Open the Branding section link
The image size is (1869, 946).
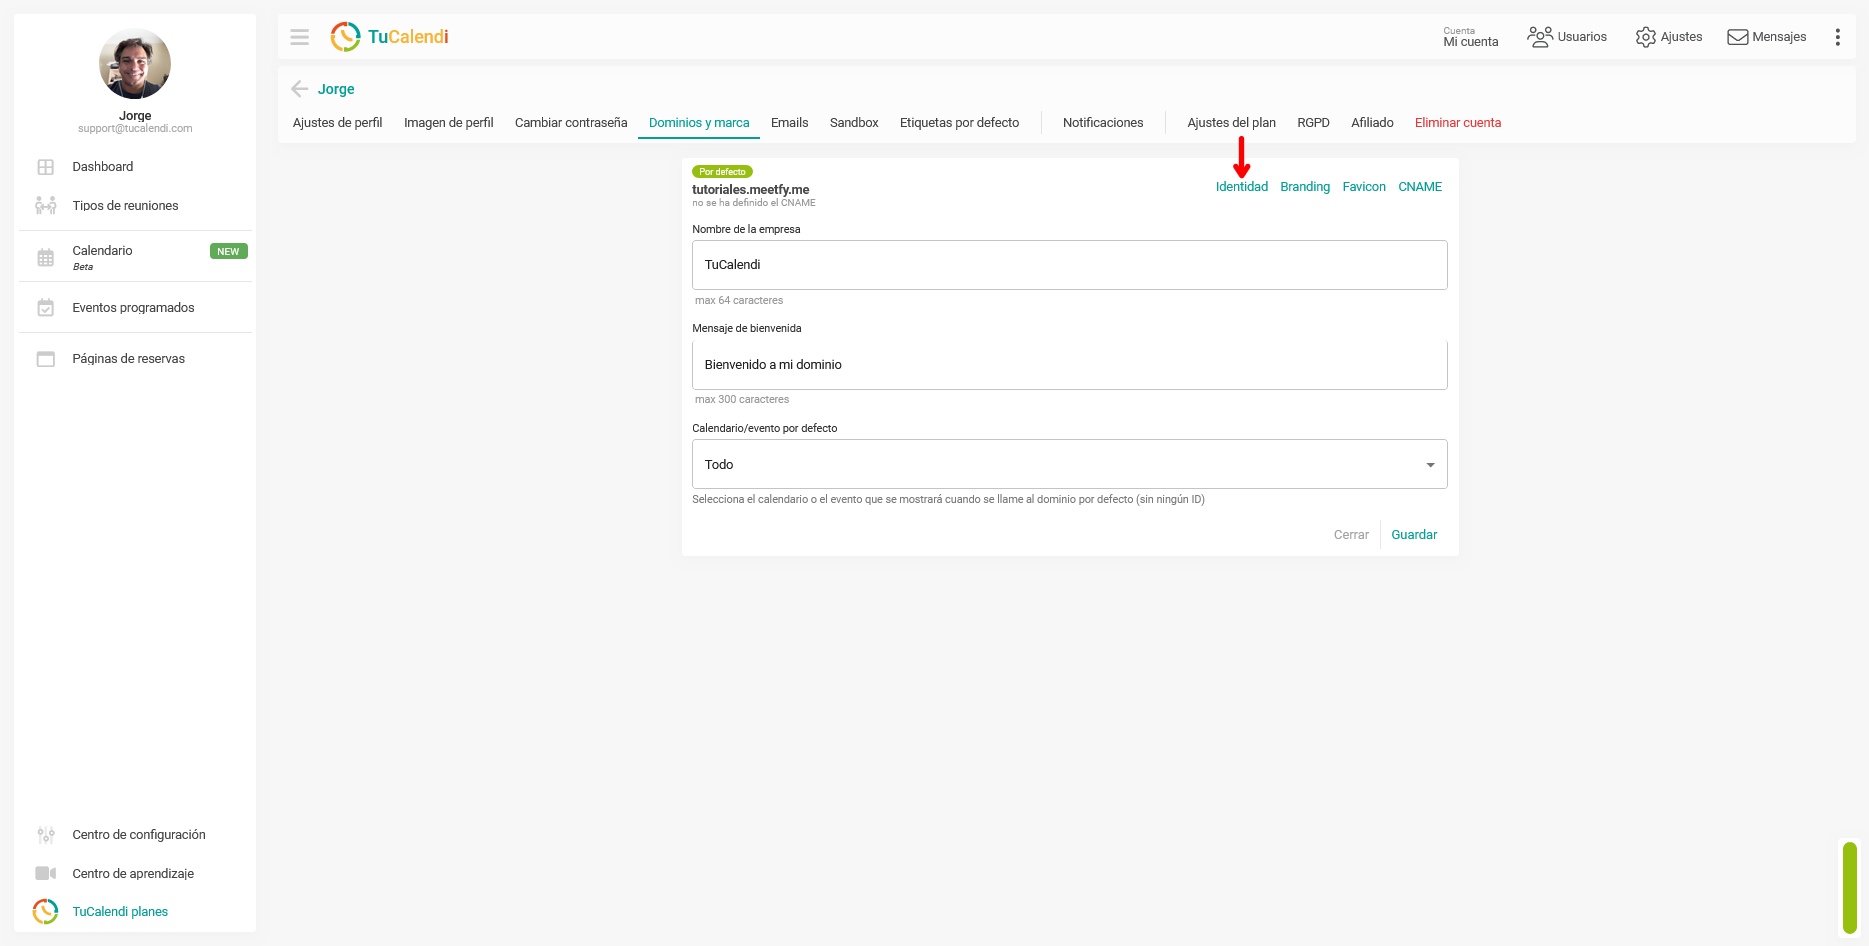tap(1305, 187)
